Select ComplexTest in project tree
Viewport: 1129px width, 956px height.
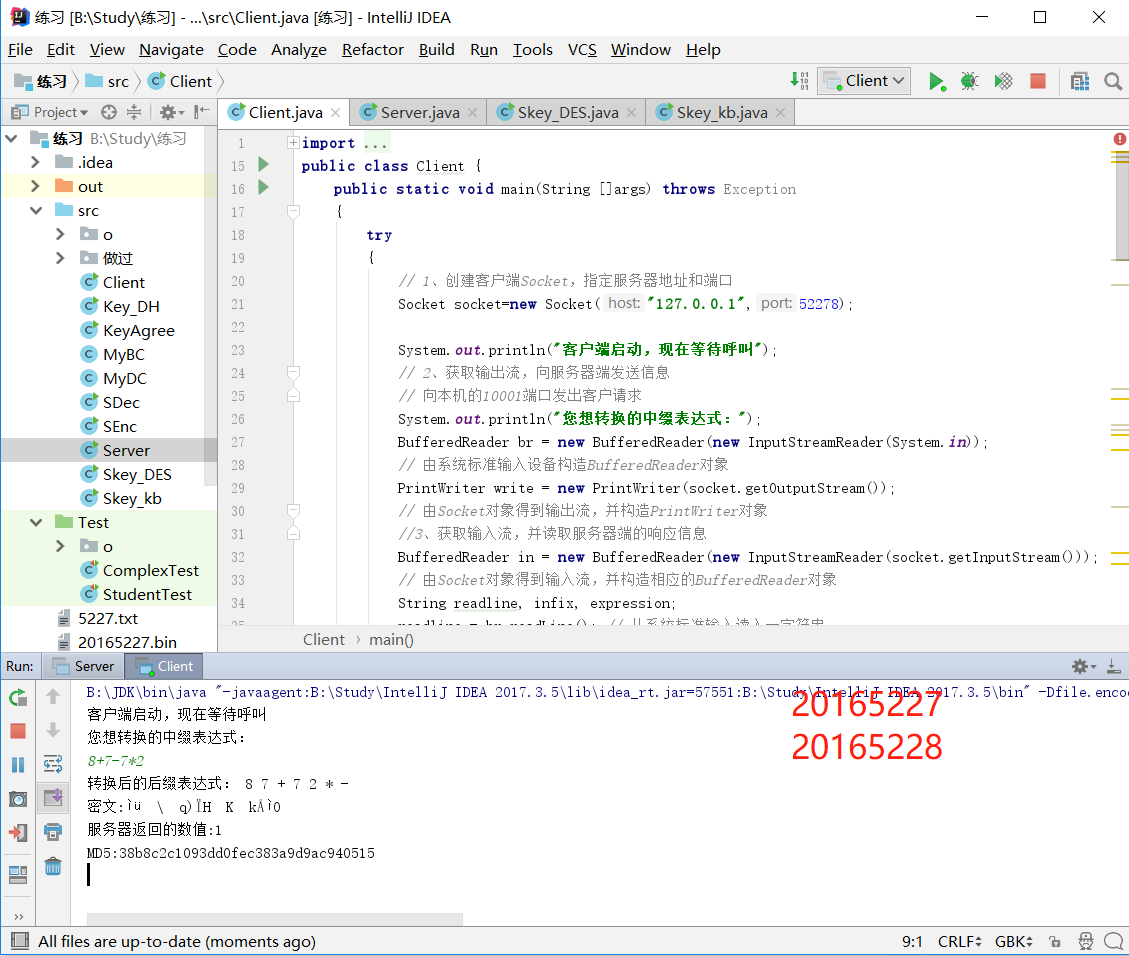(x=150, y=571)
